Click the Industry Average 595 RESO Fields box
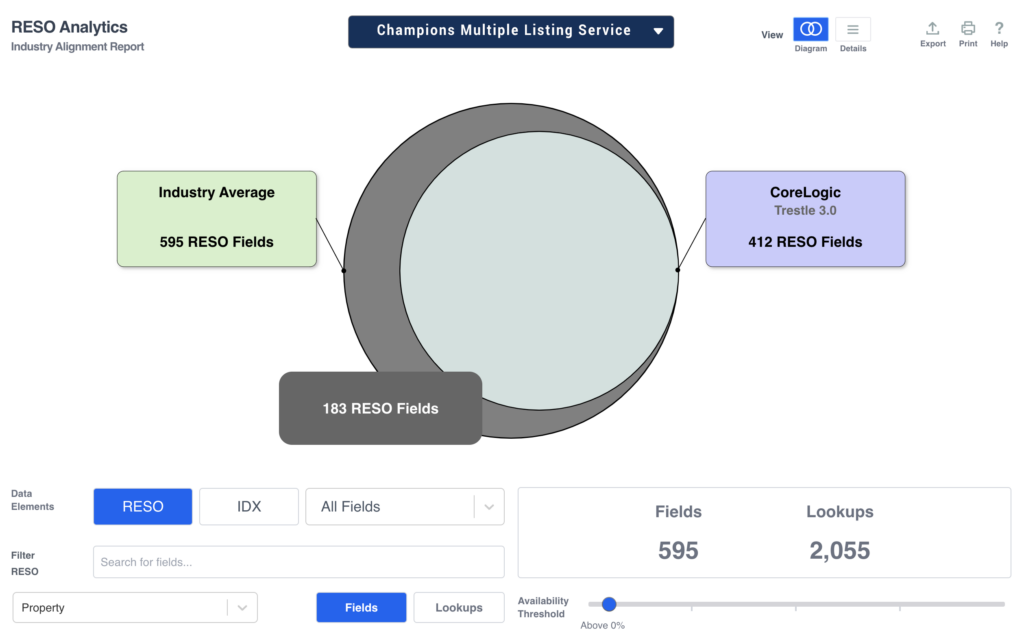This screenshot has width=1024, height=640. coord(217,218)
